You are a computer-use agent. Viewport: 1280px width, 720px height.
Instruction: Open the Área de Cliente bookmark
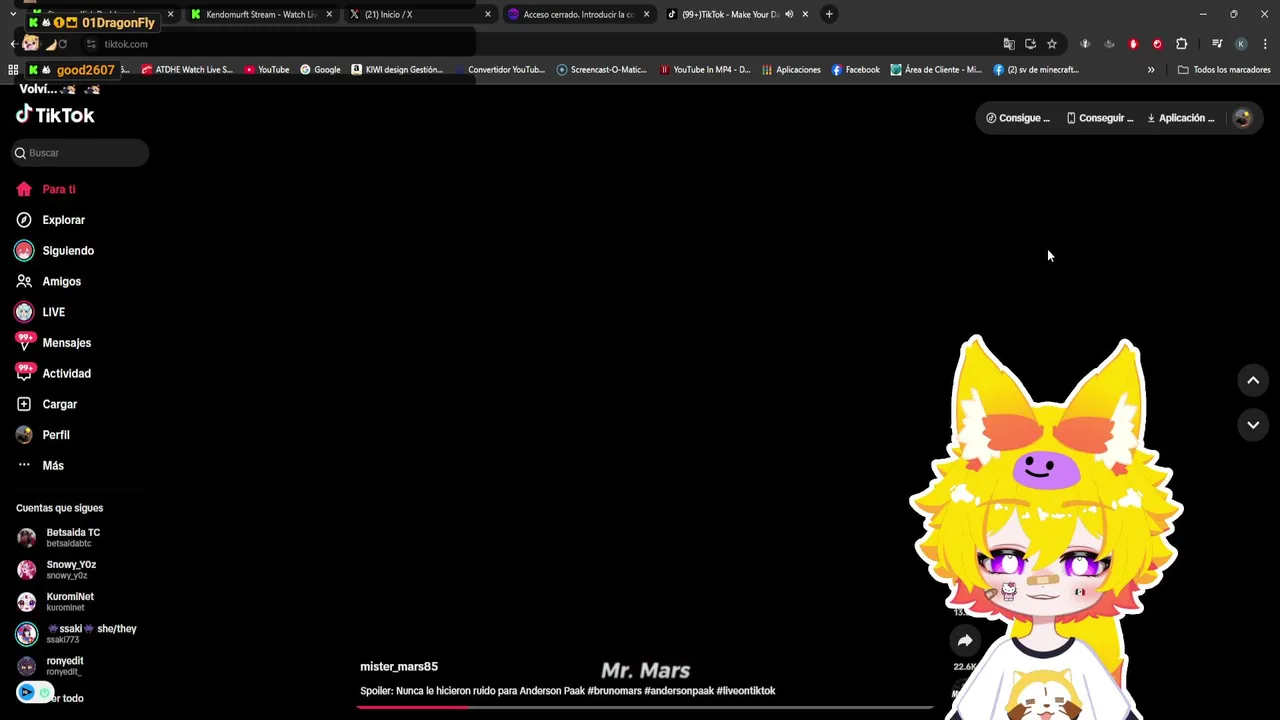coord(936,70)
